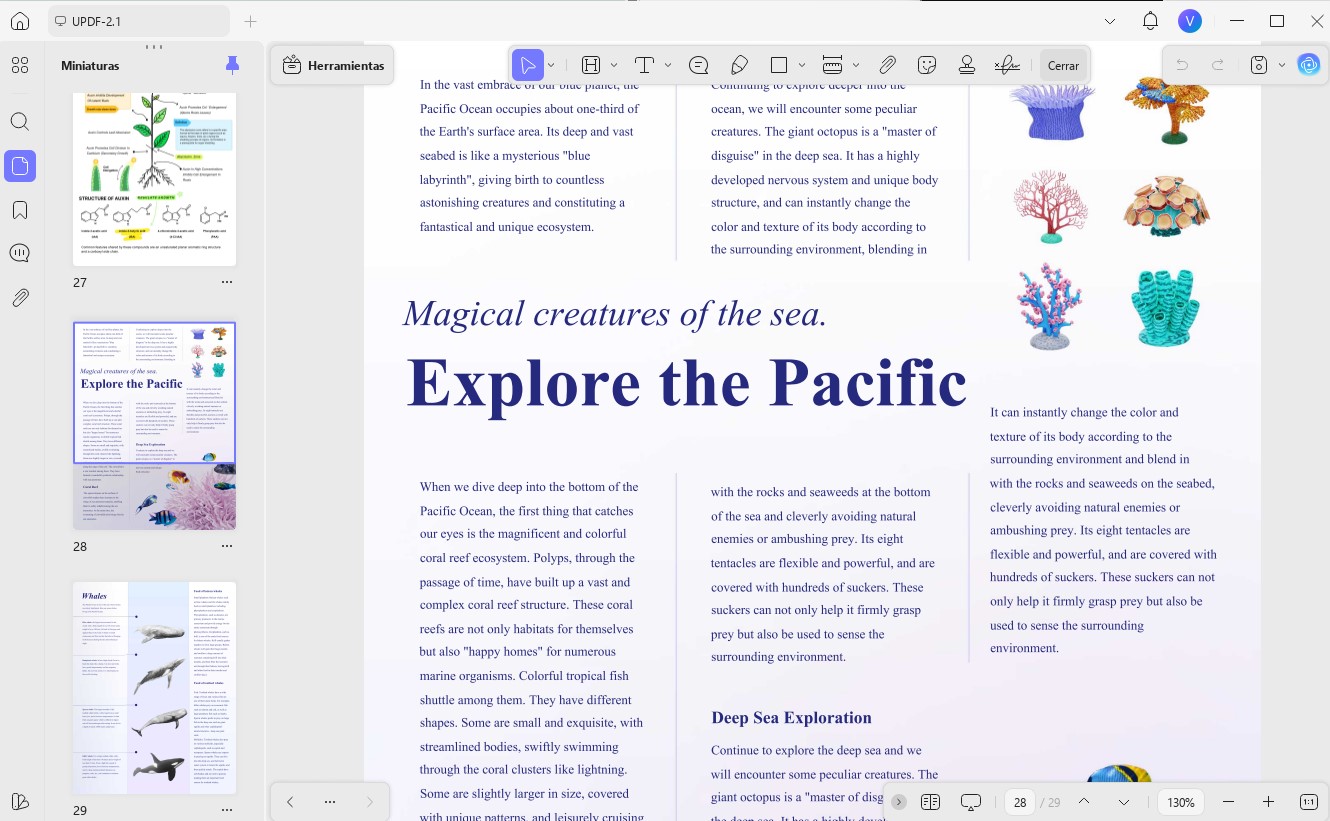Switch to the UPDF-2.1 tab

pyautogui.click(x=138, y=21)
